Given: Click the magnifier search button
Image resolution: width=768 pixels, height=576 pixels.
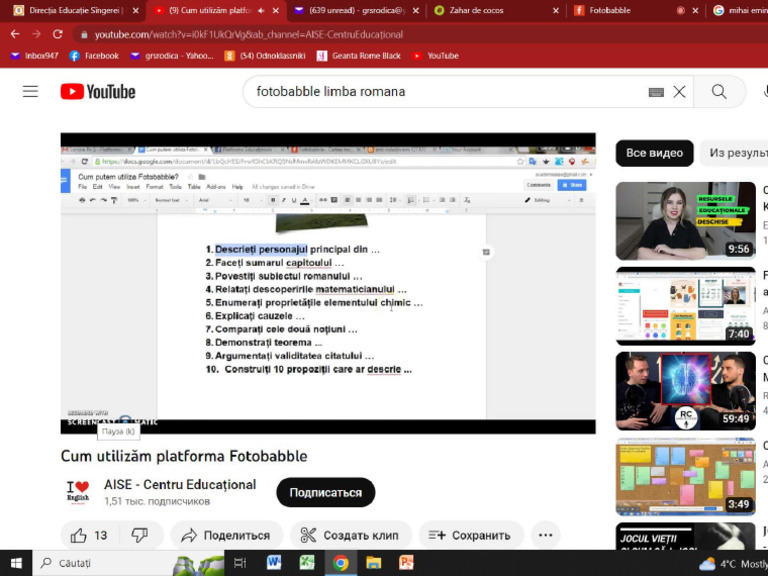Looking at the screenshot, I should (x=719, y=92).
